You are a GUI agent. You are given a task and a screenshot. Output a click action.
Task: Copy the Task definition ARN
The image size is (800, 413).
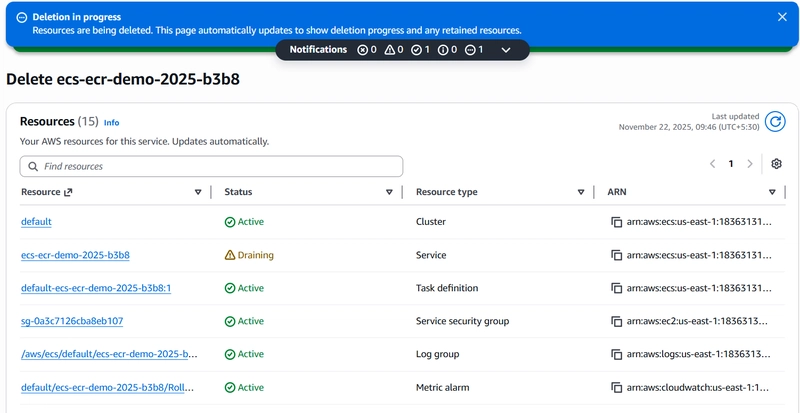point(617,288)
